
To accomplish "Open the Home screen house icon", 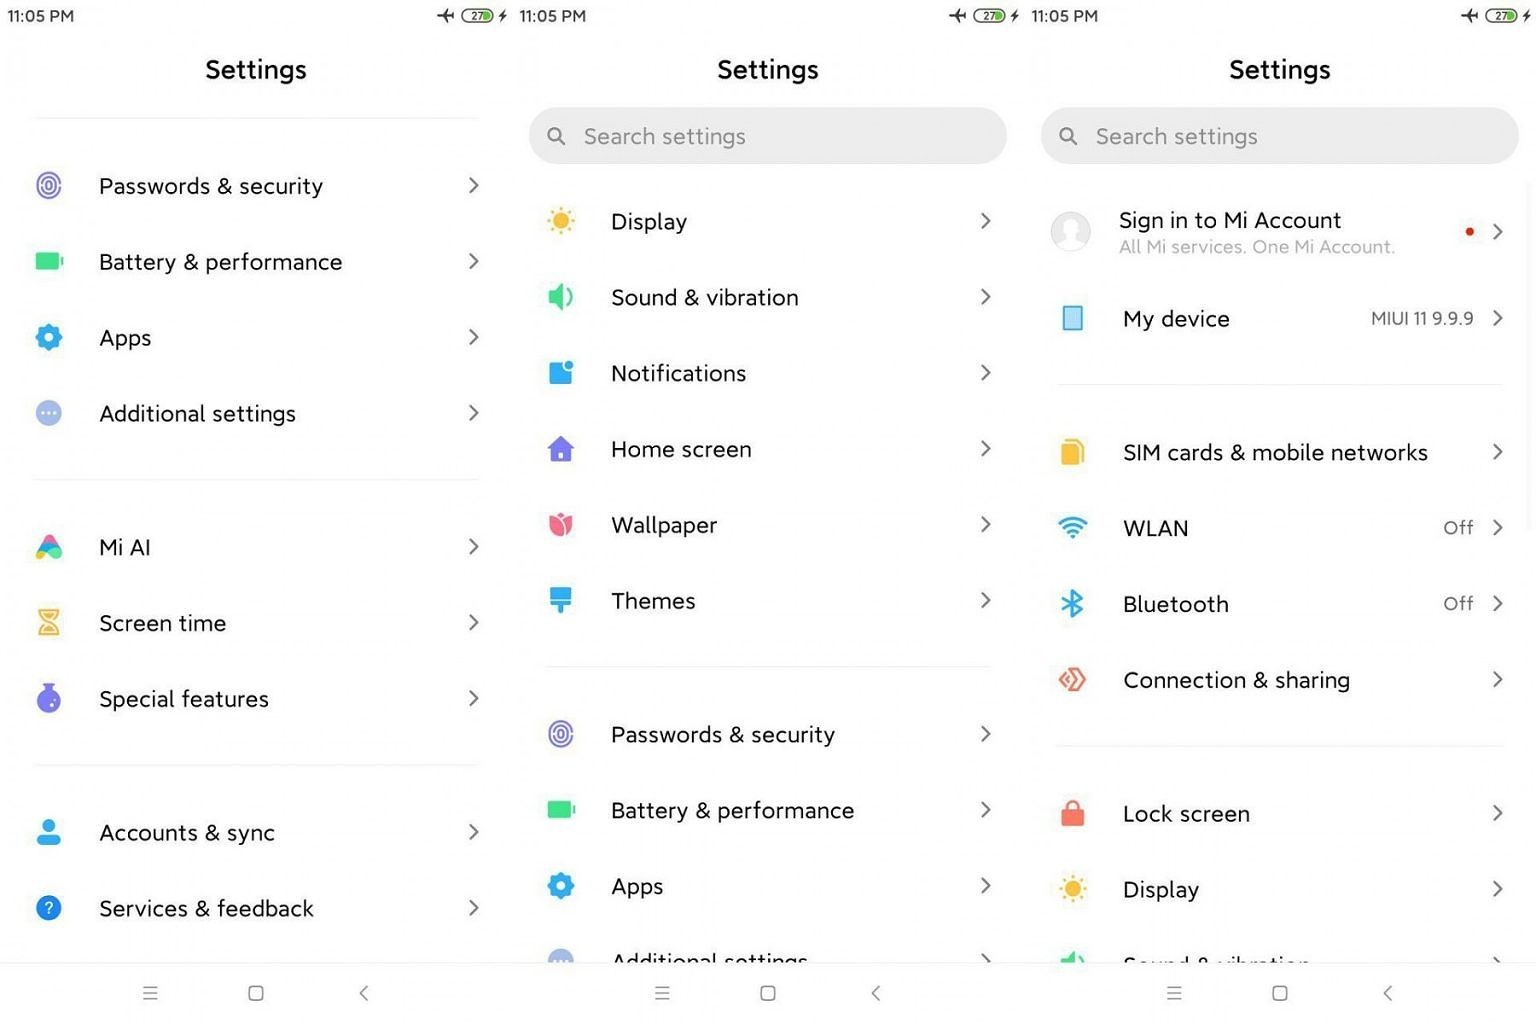I will 561,449.
